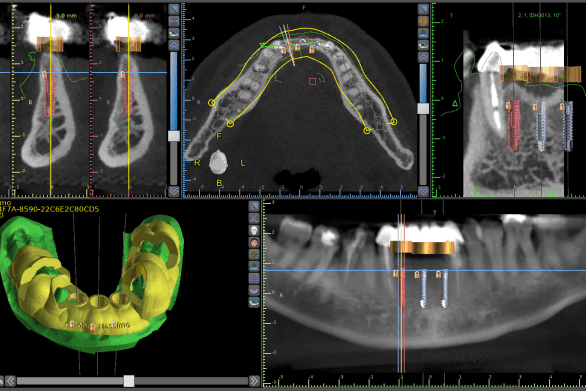586x391 pixels.
Task: Select the skull view icon in 3D toolbar
Action: (x=254, y=230)
